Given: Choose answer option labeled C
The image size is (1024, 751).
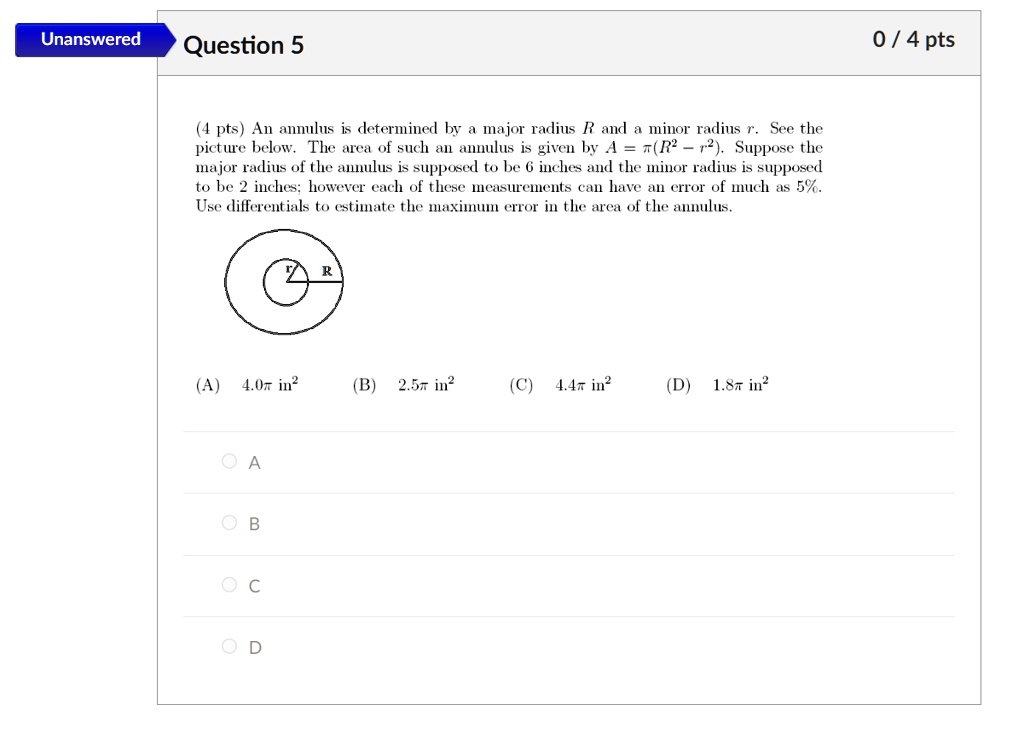Looking at the screenshot, I should coord(253,586).
